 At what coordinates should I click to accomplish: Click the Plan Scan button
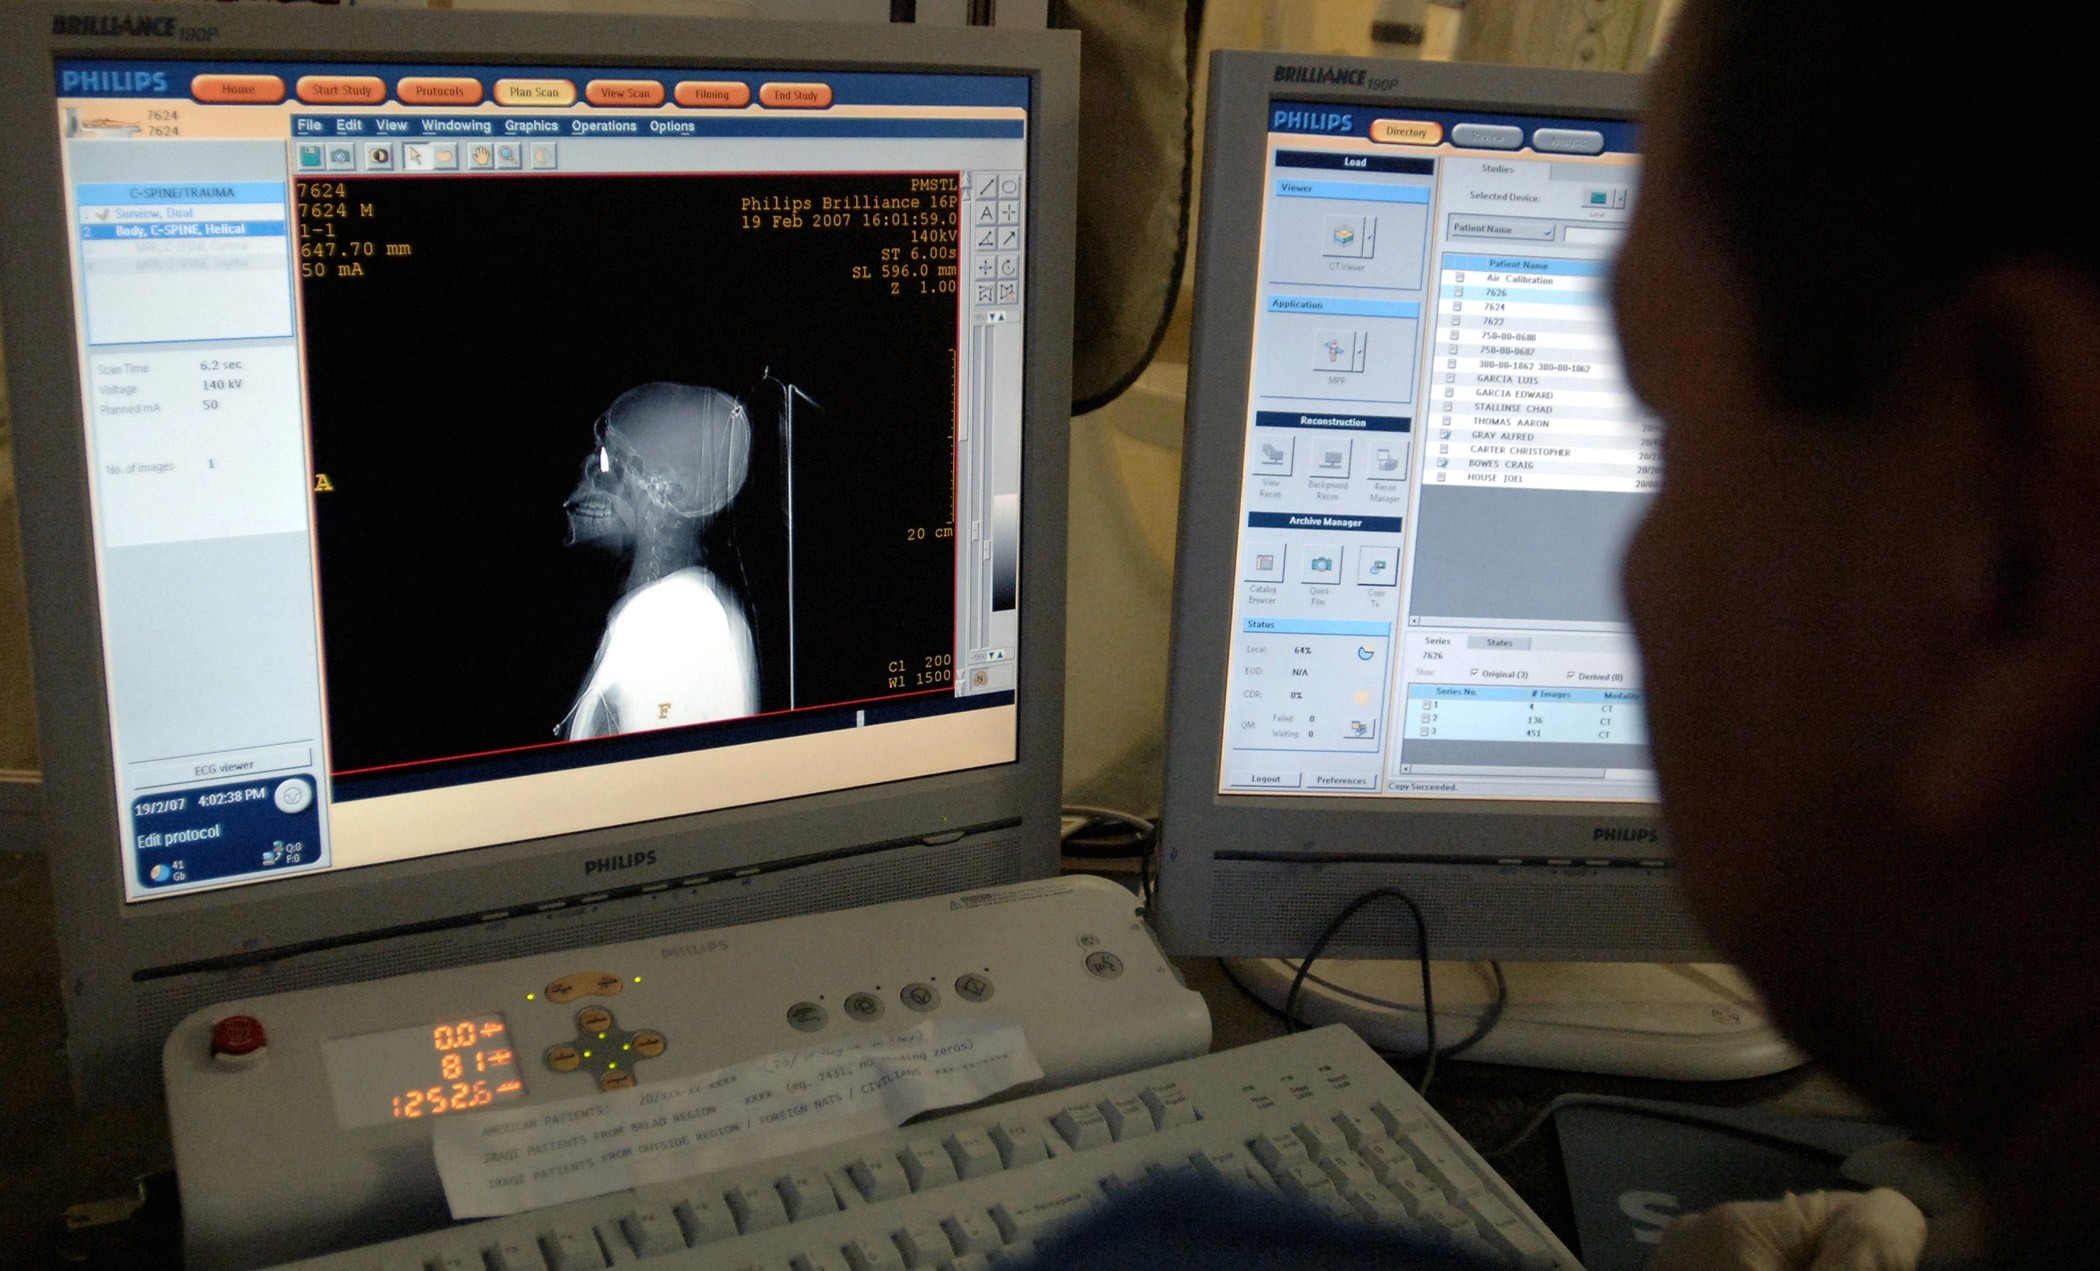point(534,92)
